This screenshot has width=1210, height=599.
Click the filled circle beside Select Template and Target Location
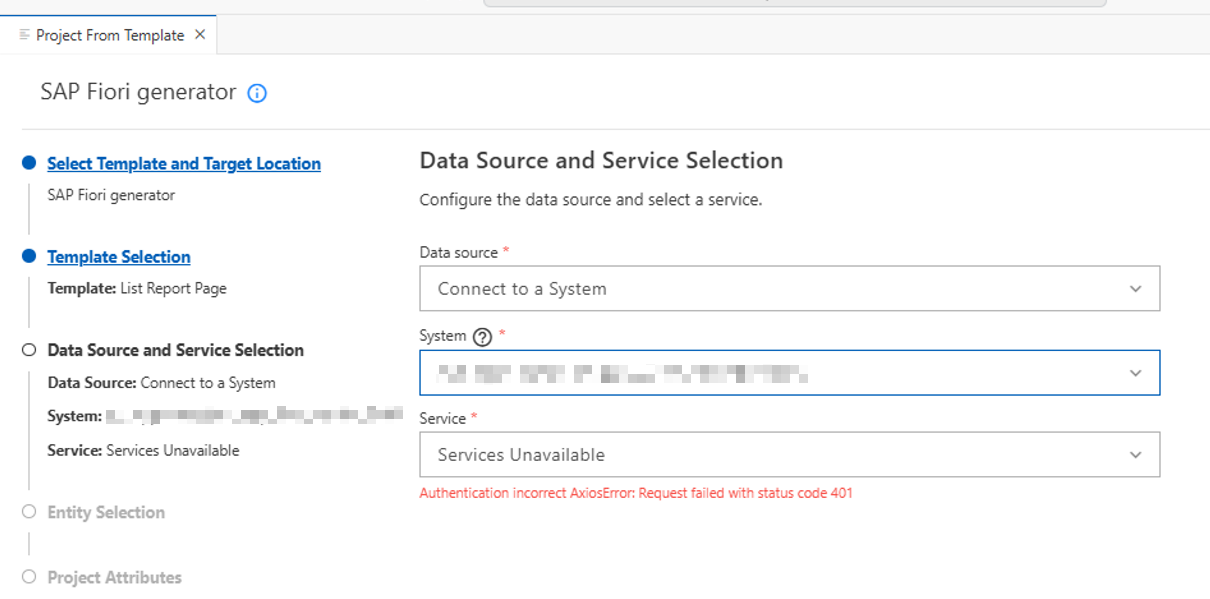coord(29,163)
